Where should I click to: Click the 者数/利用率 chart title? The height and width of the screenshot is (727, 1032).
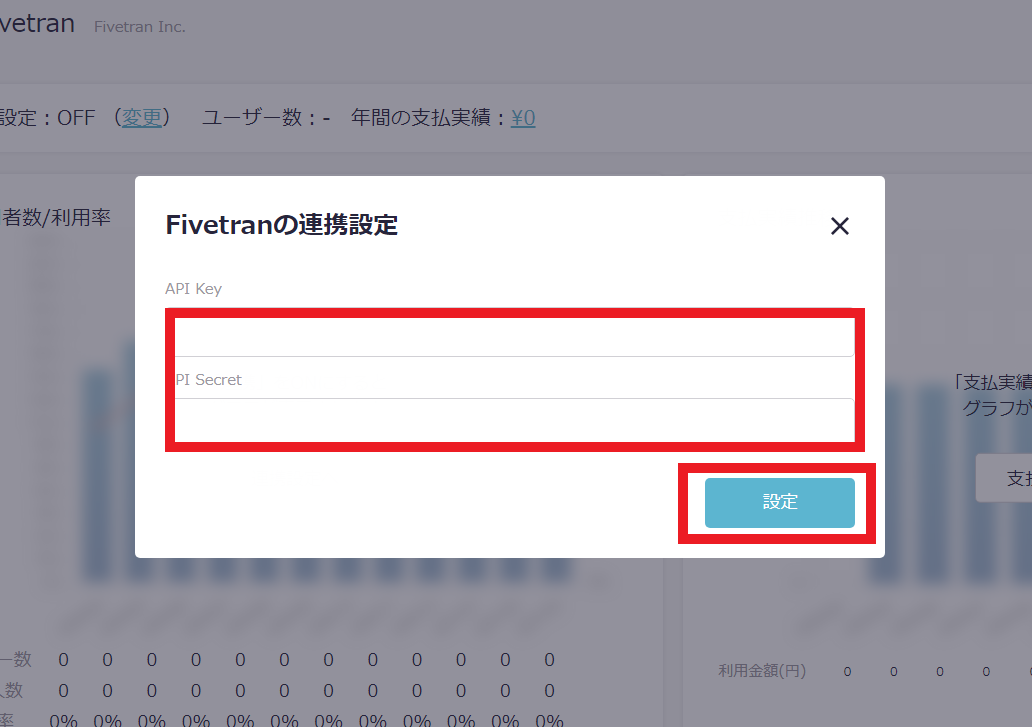coord(56,217)
